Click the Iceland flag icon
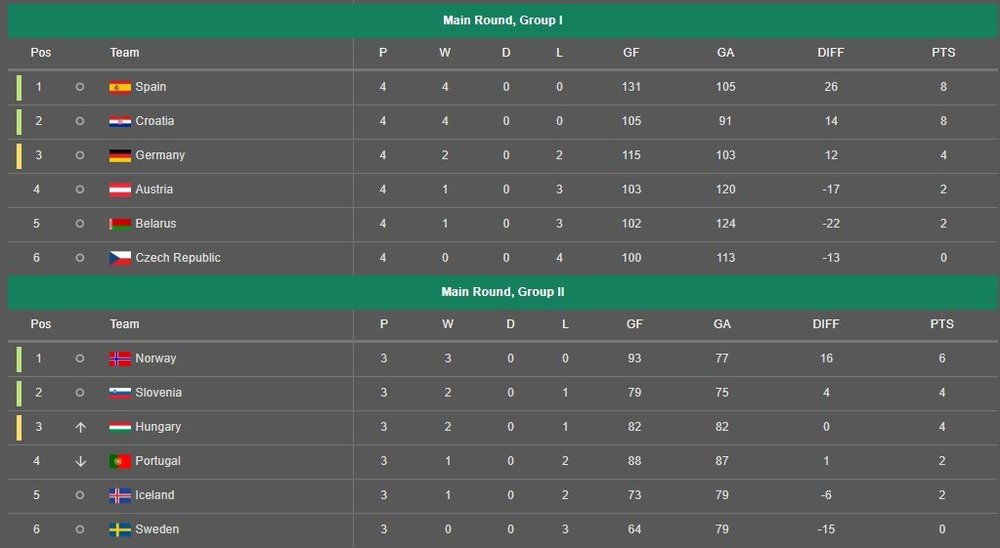Image resolution: width=1000 pixels, height=548 pixels. 120,496
